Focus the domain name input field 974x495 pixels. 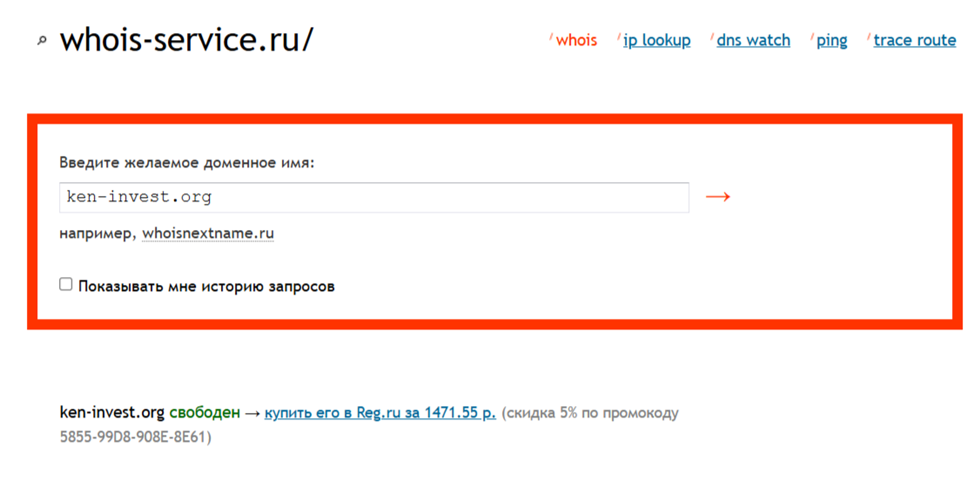pos(374,197)
